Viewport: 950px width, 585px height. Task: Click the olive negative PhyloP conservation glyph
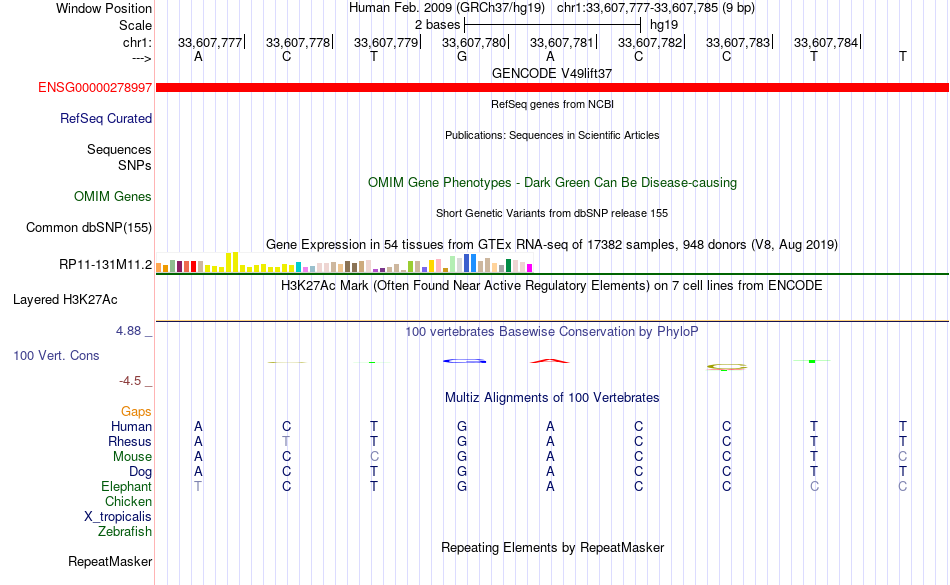pyautogui.click(x=727, y=367)
